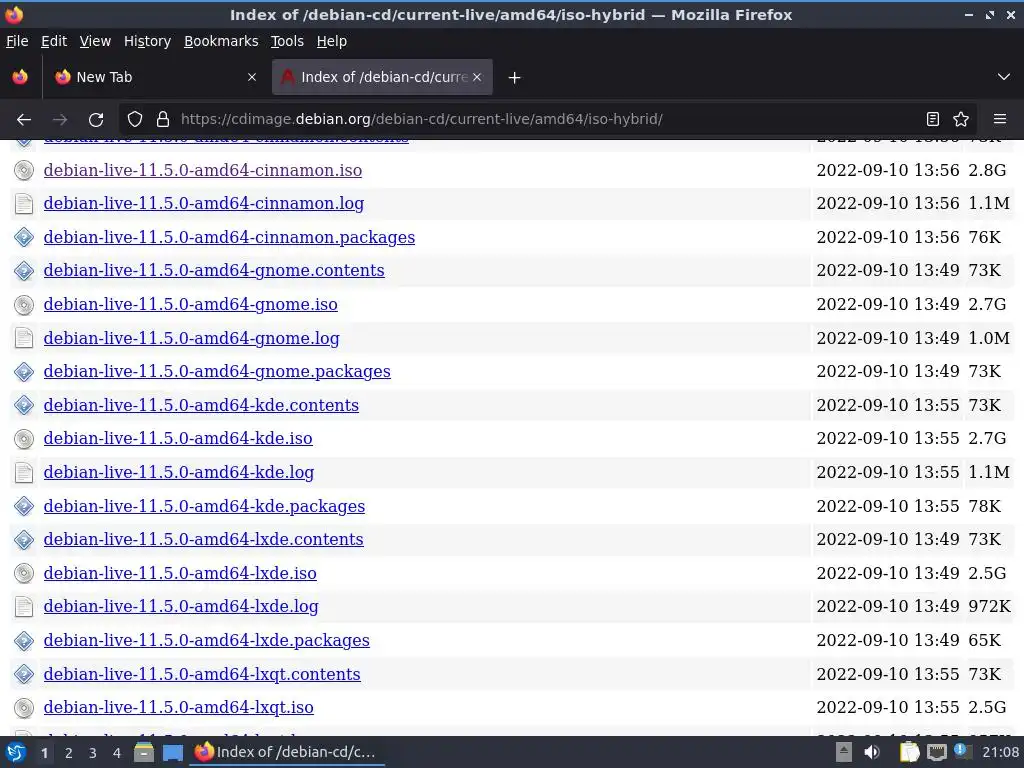Open the History menu
The width and height of the screenshot is (1024, 768).
pos(147,41)
